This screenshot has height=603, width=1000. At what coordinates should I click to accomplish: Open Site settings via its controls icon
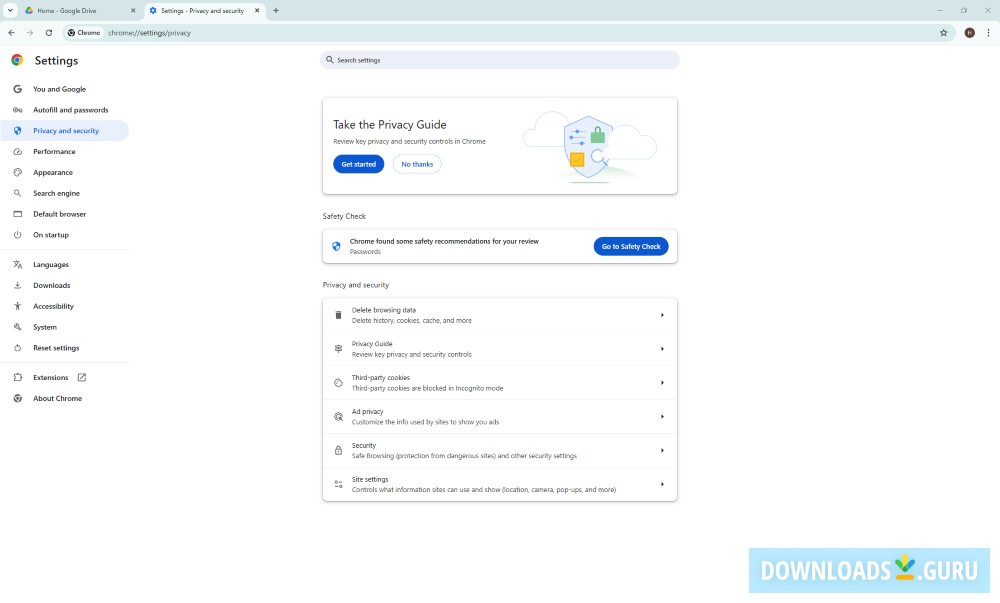click(337, 484)
